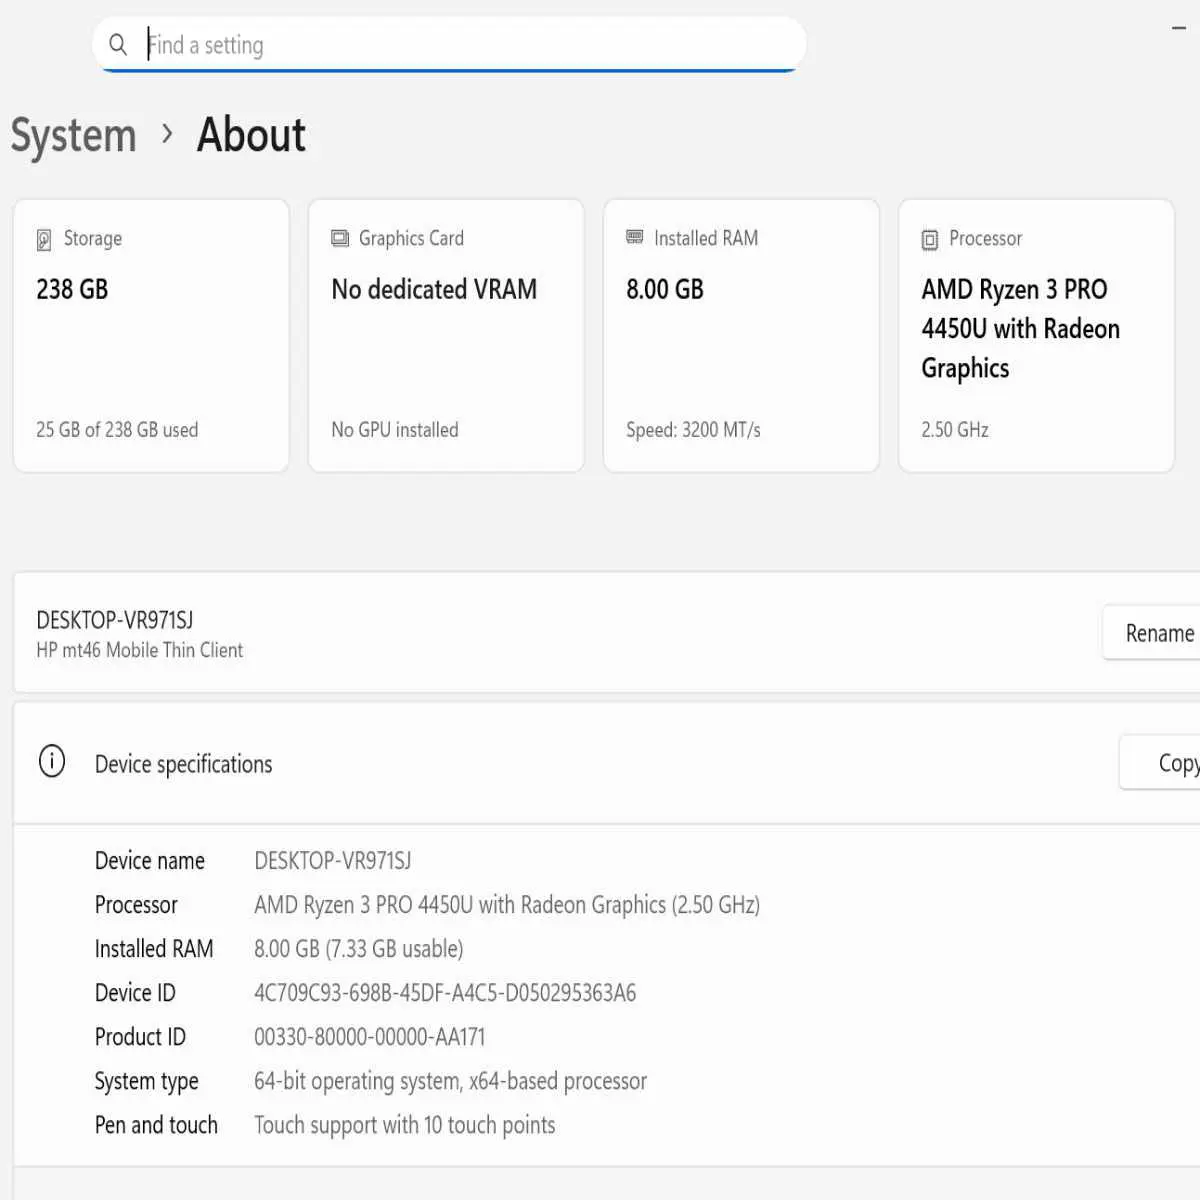
Task: Click the Product ID value 00330-80000-00000-AA171
Action: (370, 1037)
